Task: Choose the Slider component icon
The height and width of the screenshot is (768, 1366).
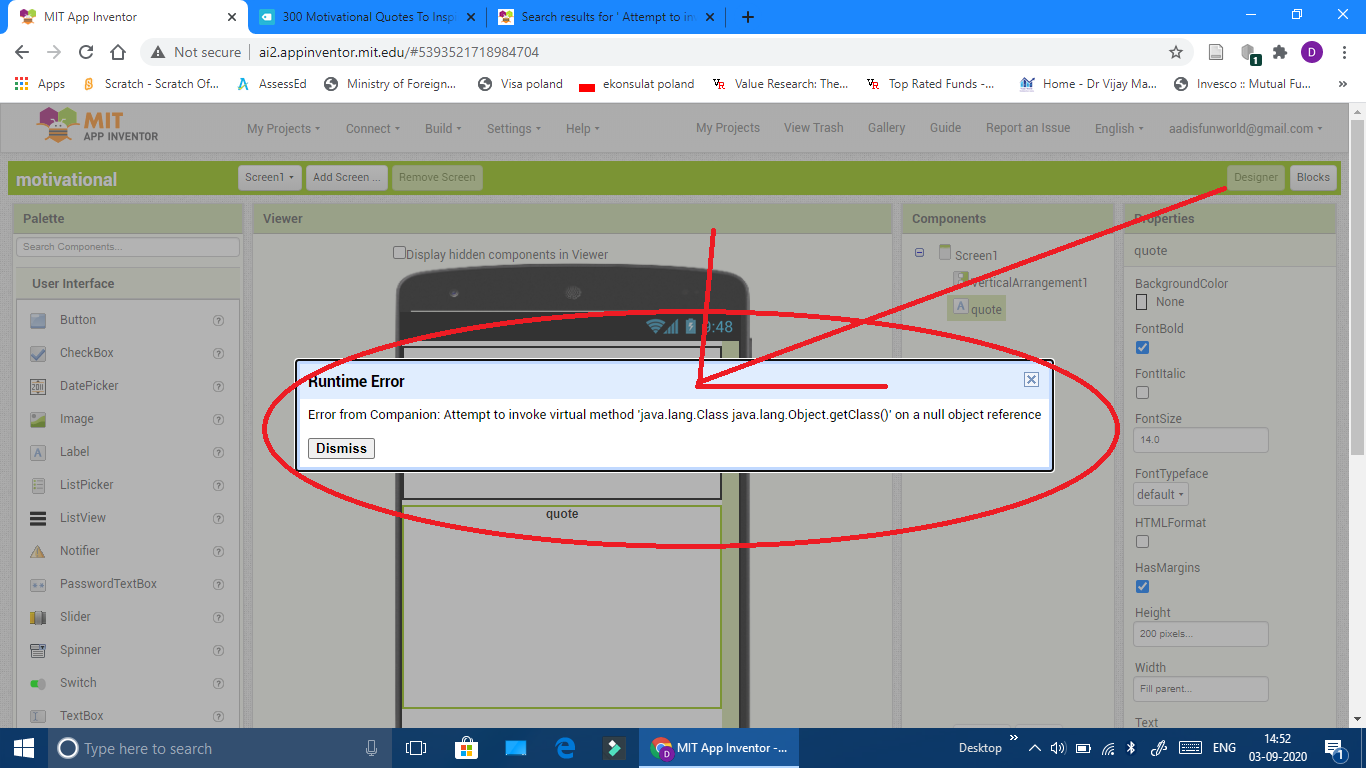Action: tap(38, 617)
